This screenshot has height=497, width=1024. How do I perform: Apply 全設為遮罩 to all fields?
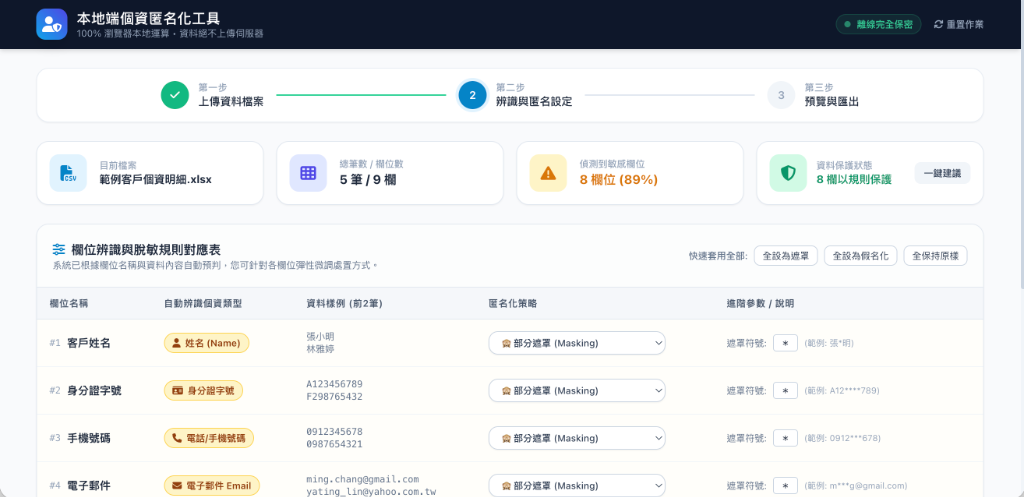tap(786, 256)
